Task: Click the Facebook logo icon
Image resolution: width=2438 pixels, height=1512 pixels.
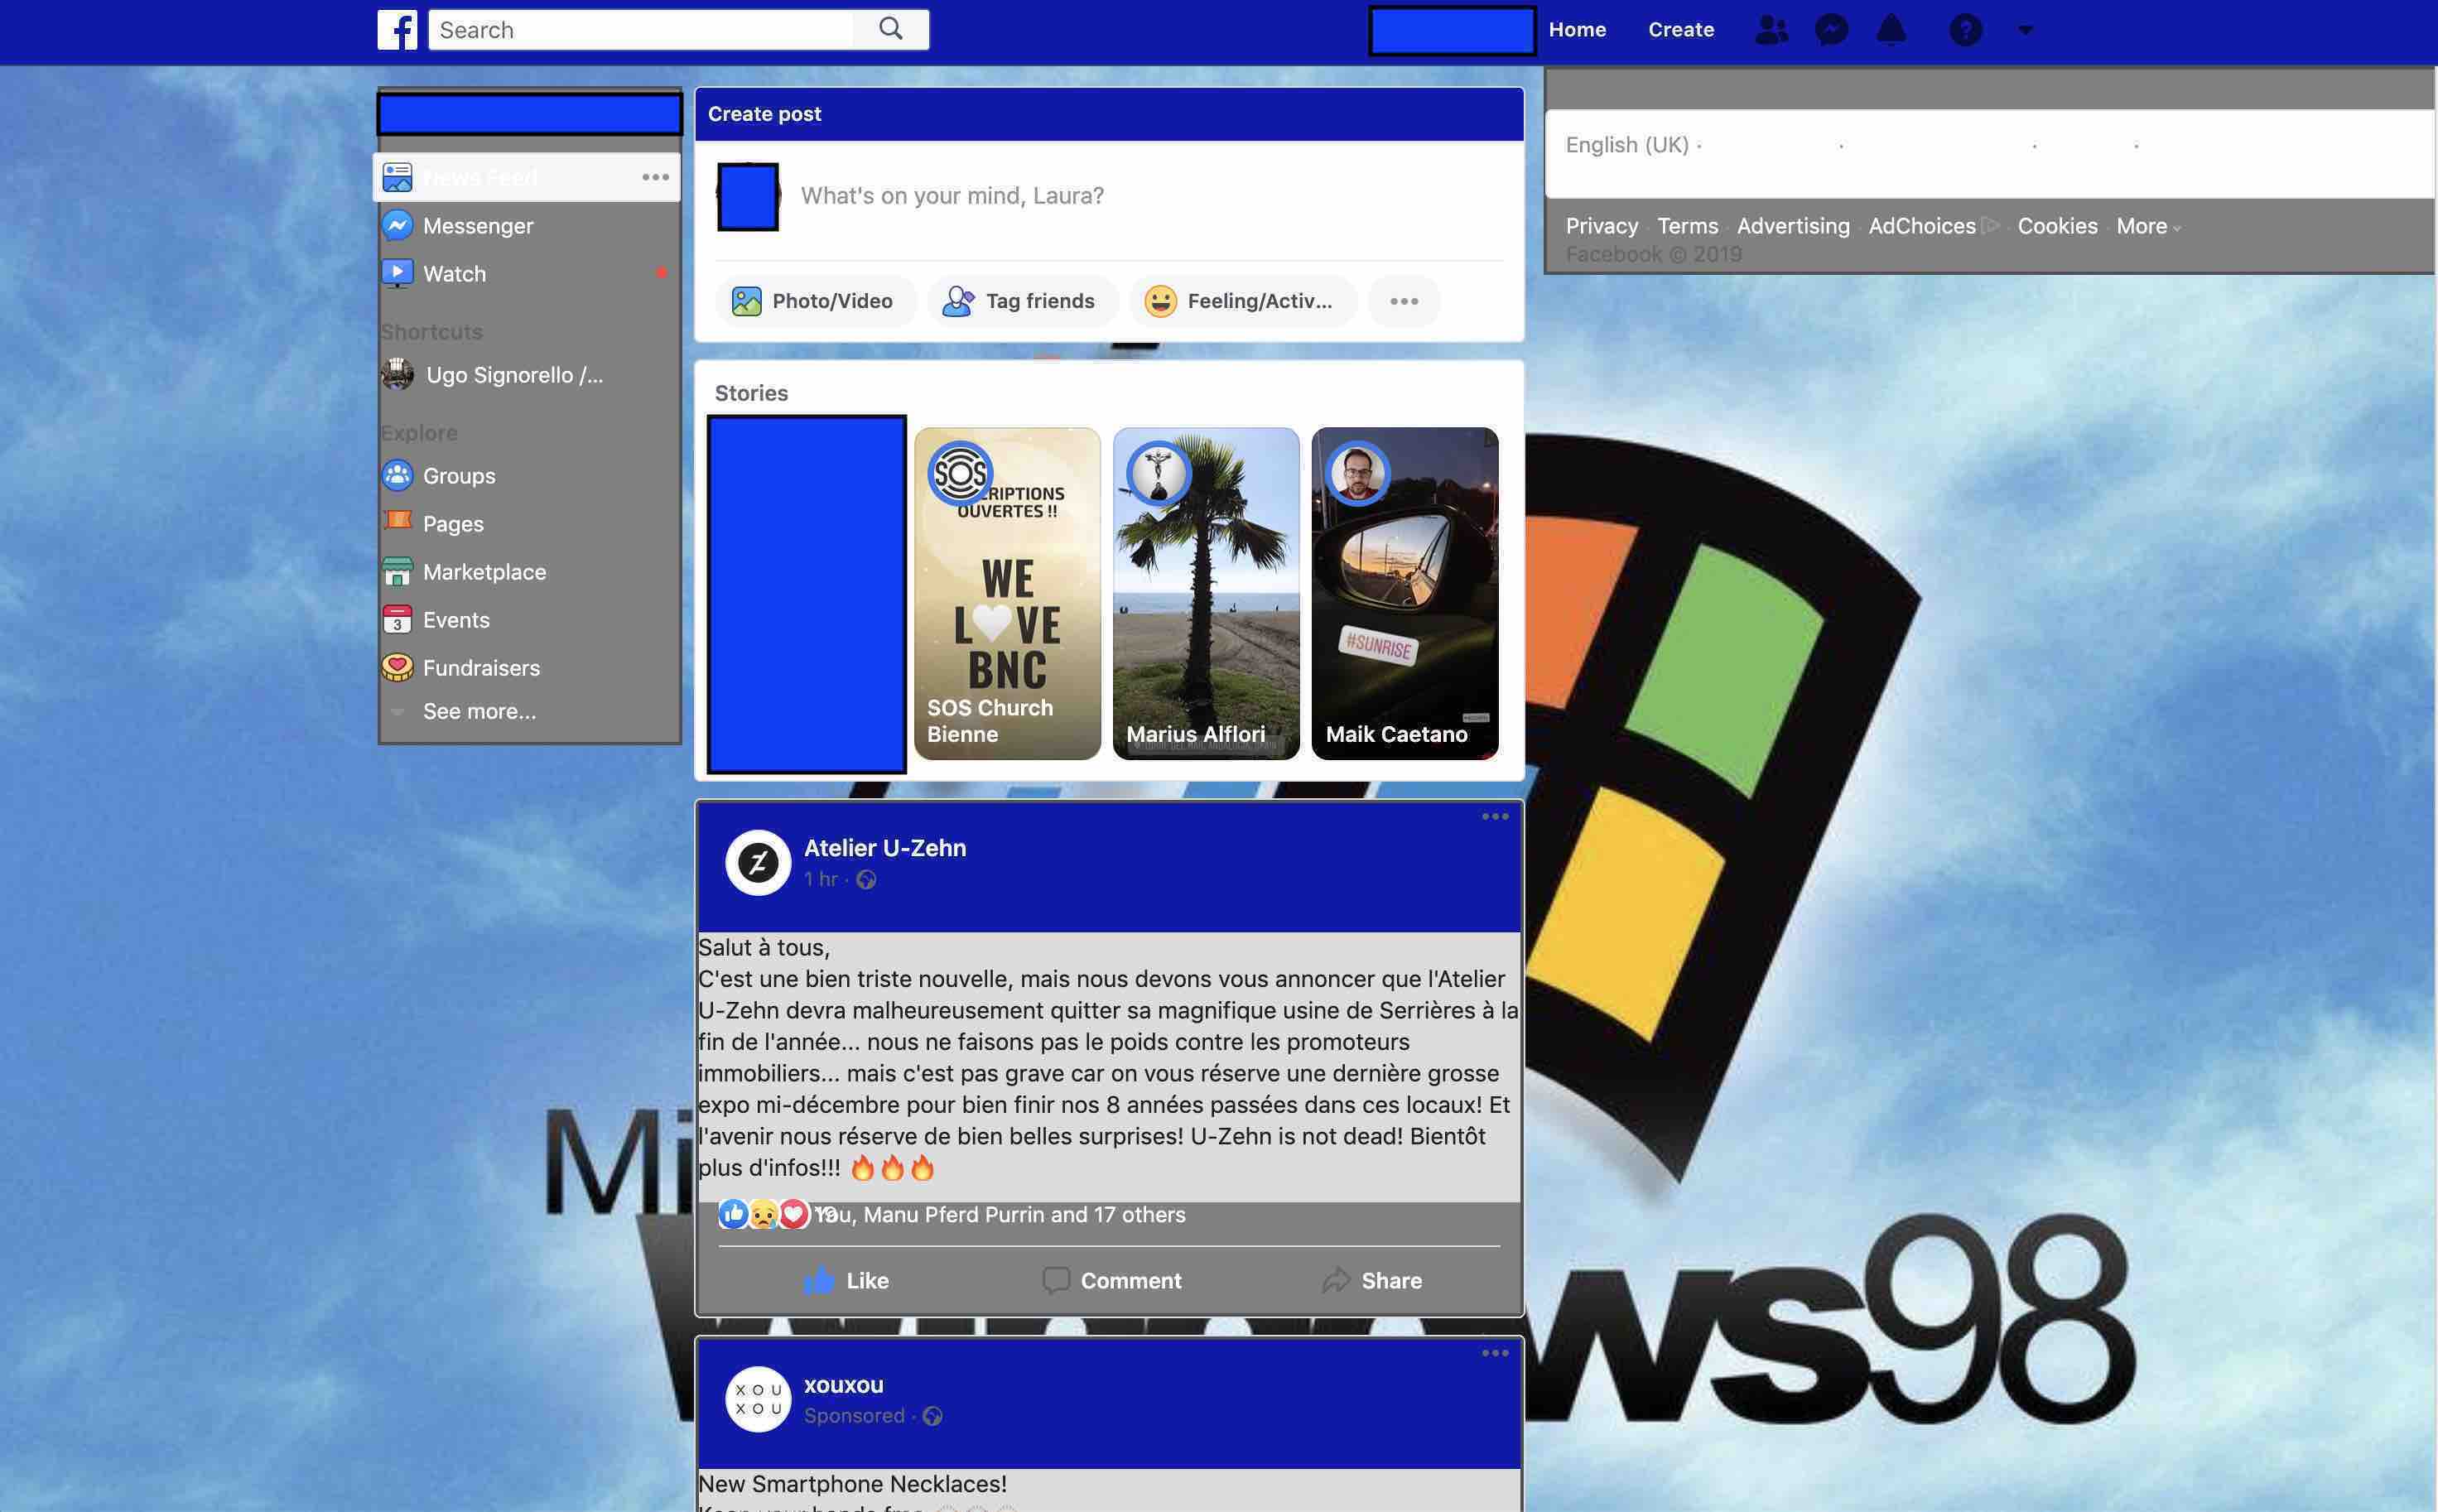Action: pyautogui.click(x=397, y=30)
